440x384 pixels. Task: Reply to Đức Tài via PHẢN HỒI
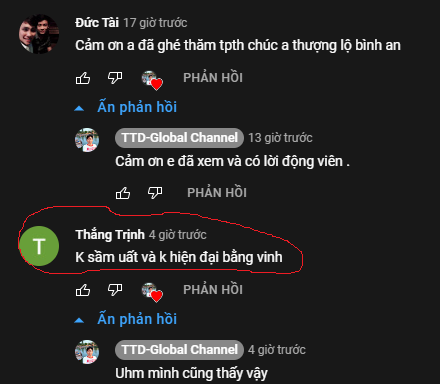[213, 78]
